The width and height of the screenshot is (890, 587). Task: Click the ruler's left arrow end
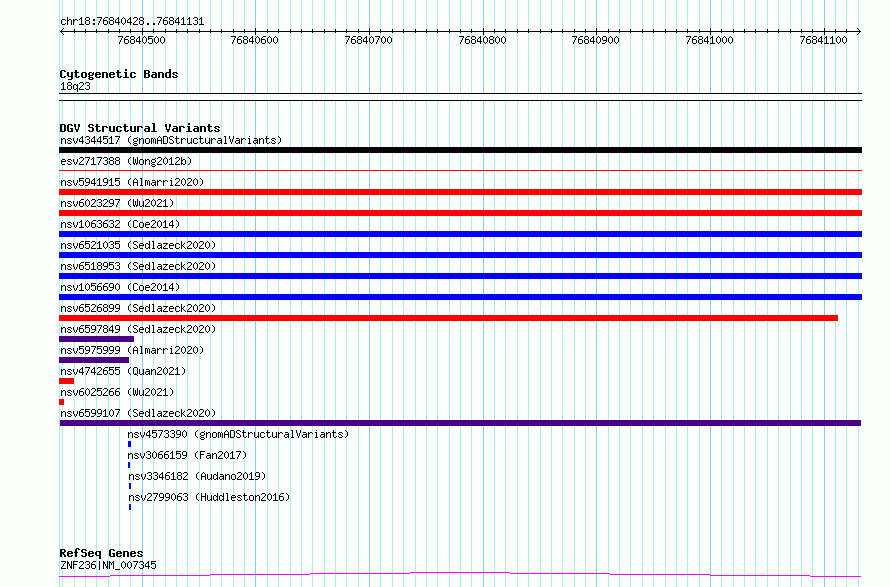point(62,31)
